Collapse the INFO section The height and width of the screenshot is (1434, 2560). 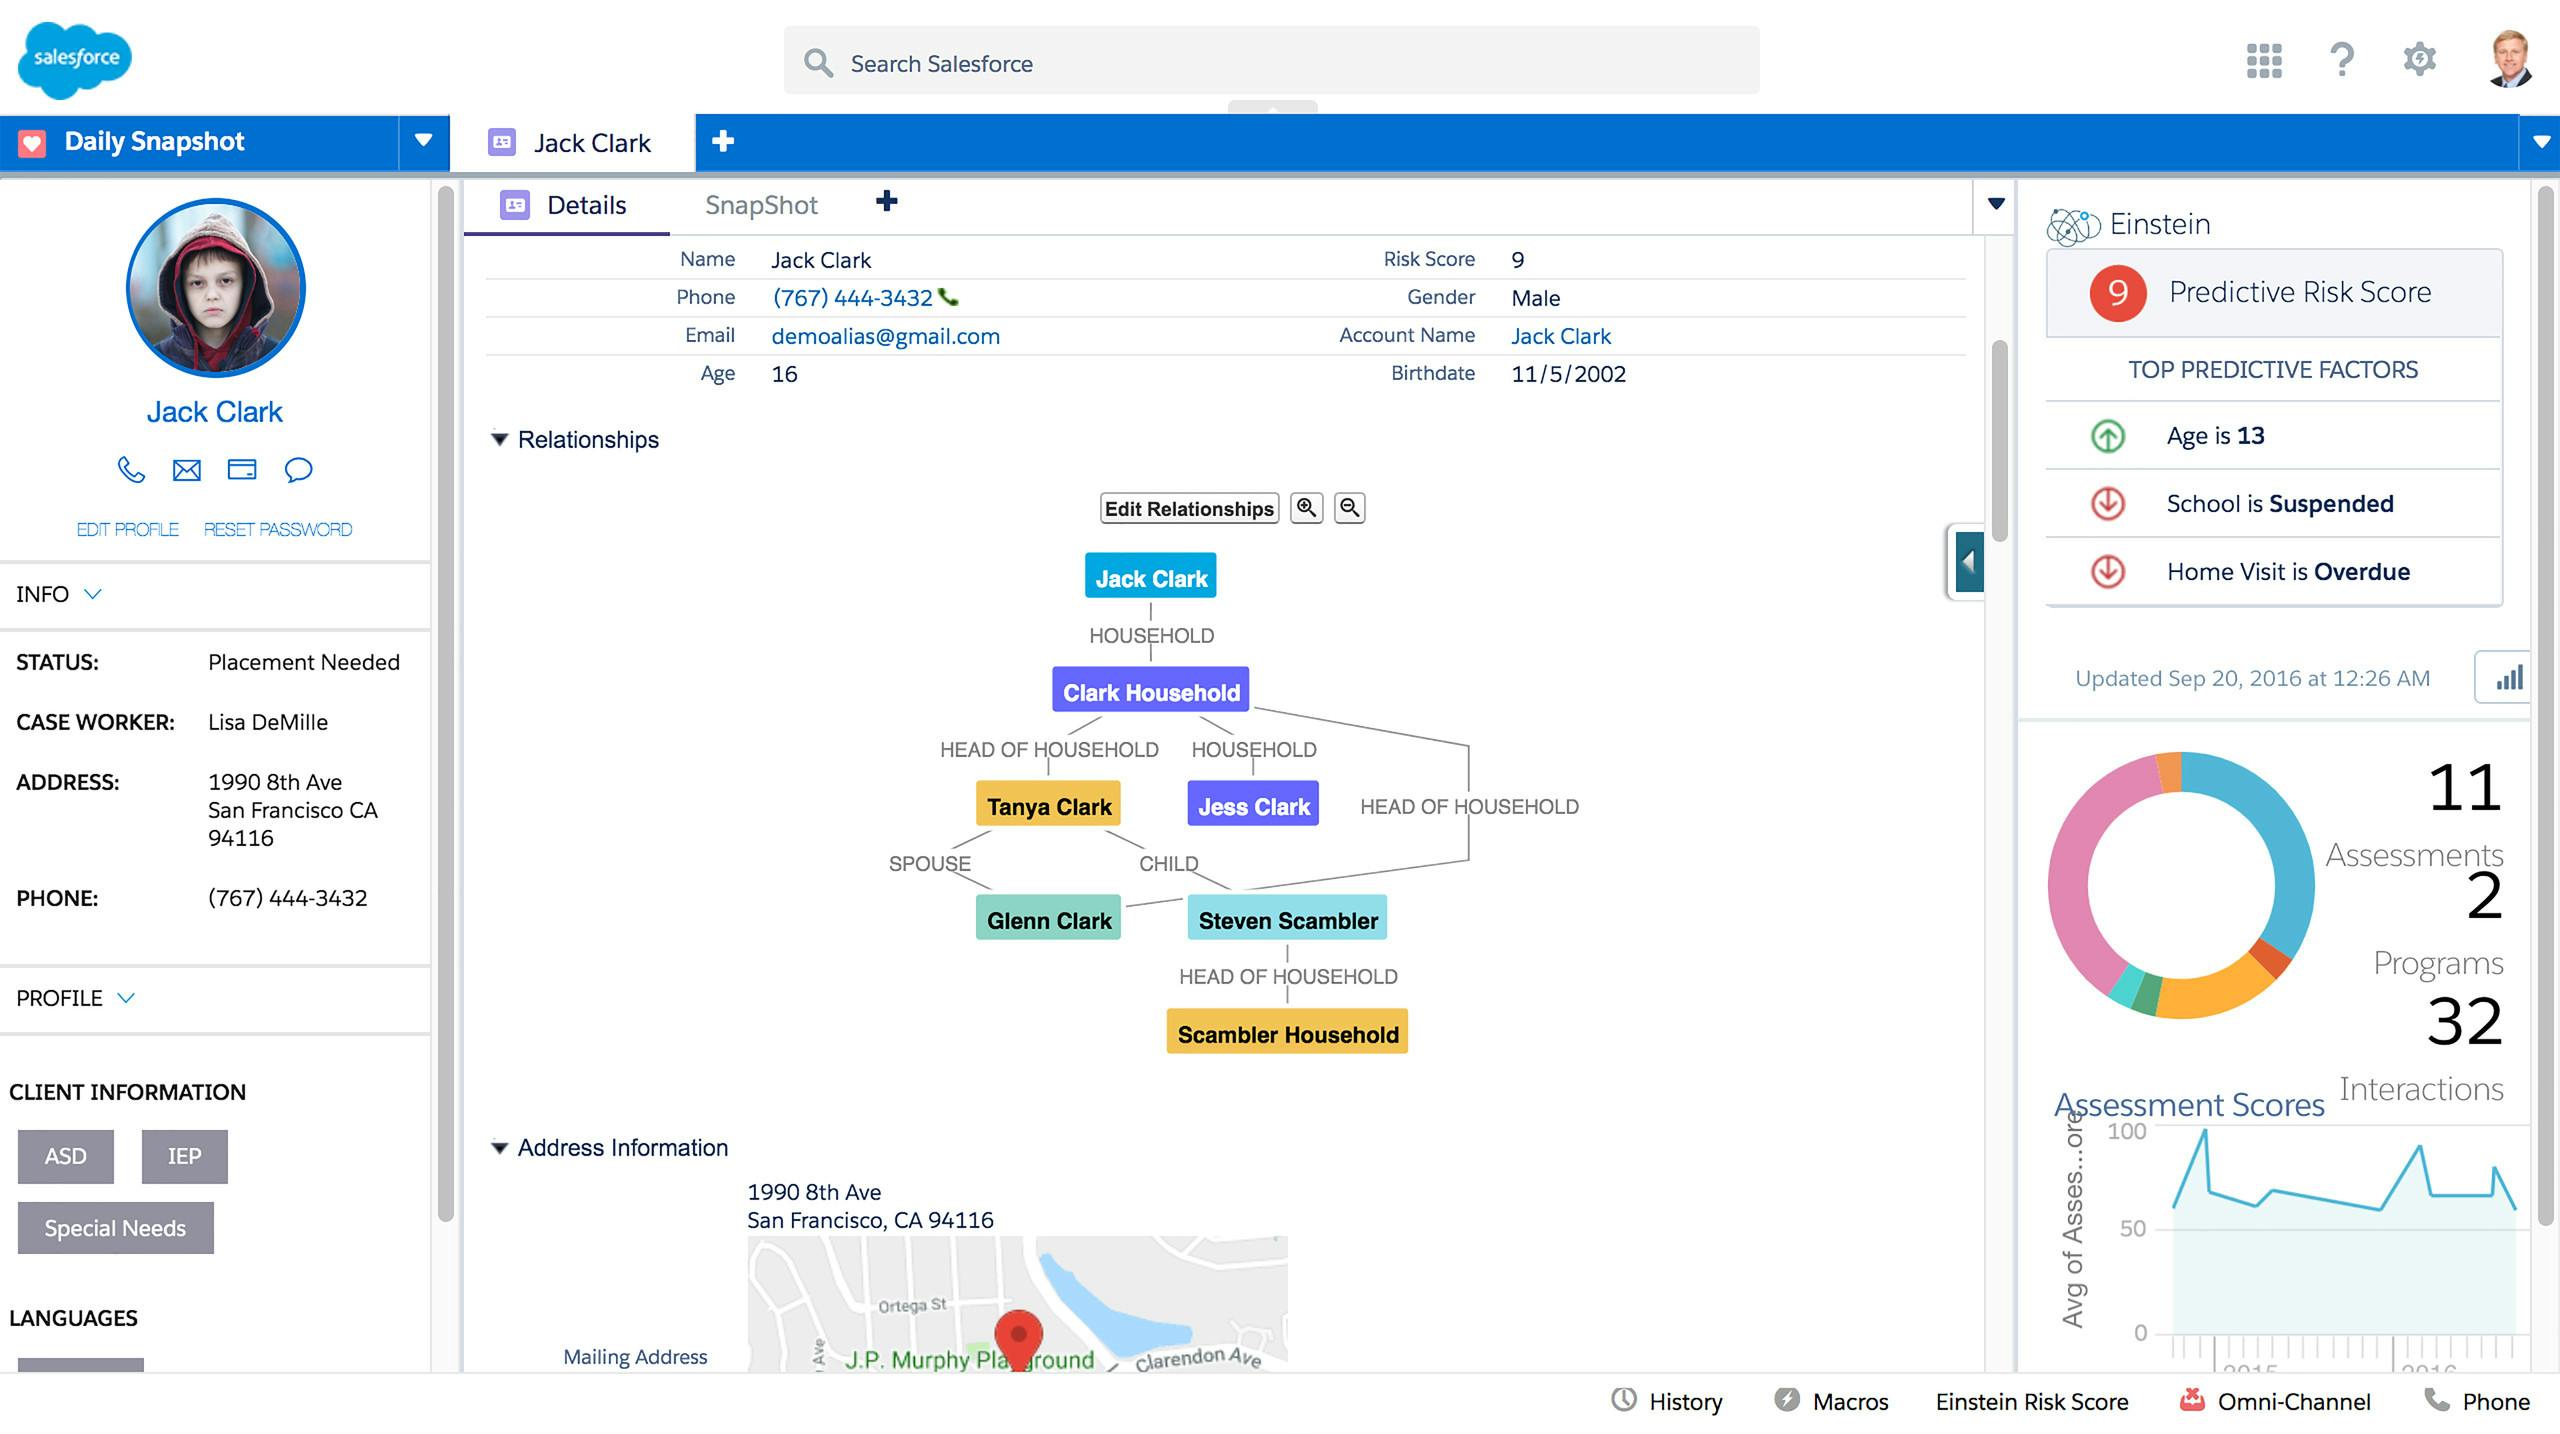[x=93, y=594]
